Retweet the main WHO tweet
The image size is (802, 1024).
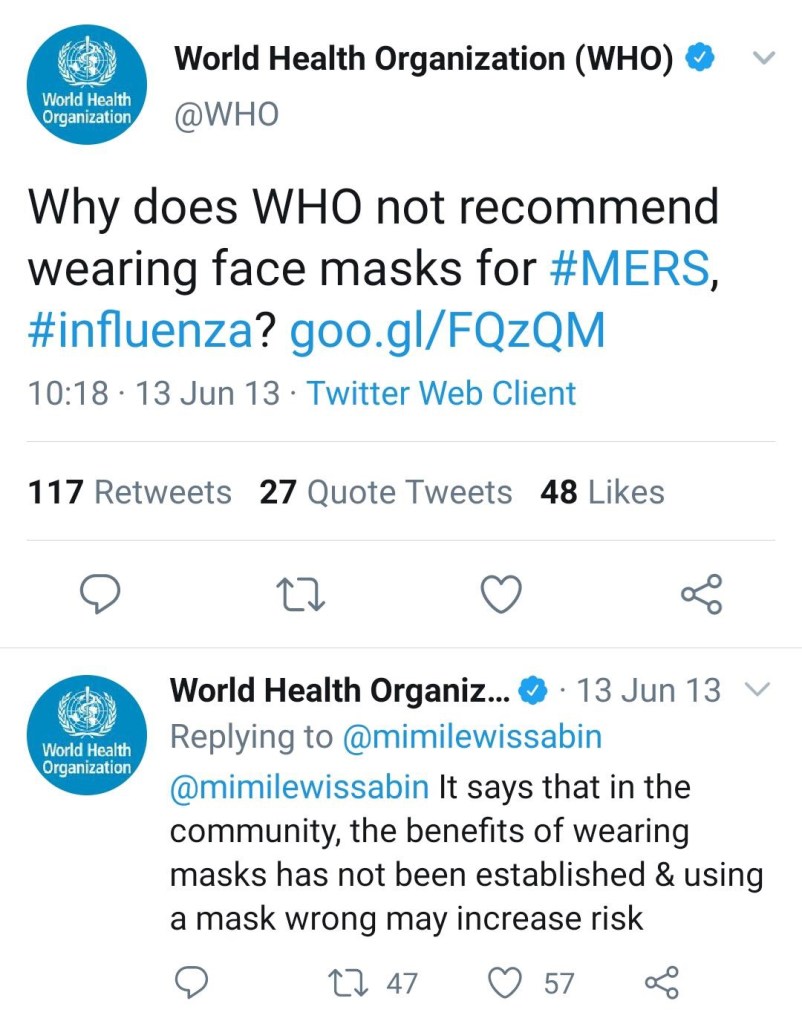300,594
